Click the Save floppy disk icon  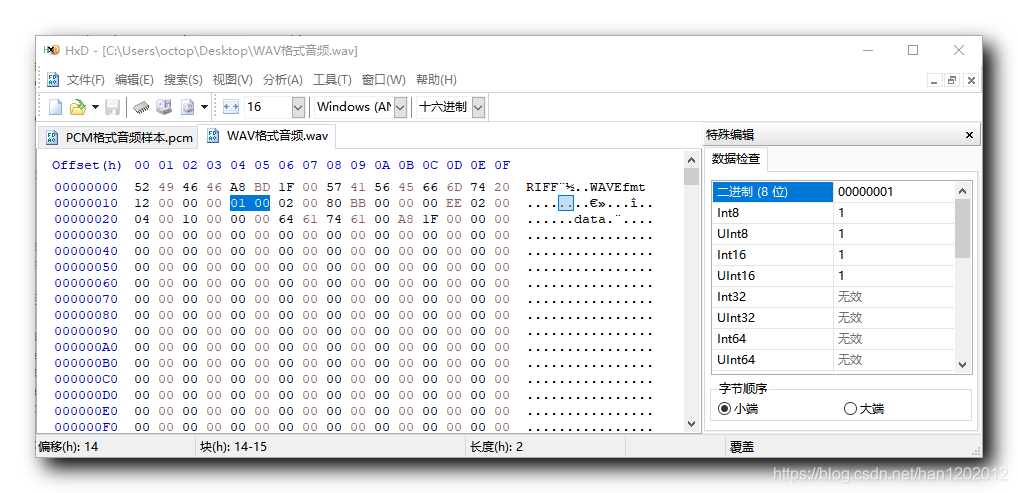pyautogui.click(x=112, y=107)
